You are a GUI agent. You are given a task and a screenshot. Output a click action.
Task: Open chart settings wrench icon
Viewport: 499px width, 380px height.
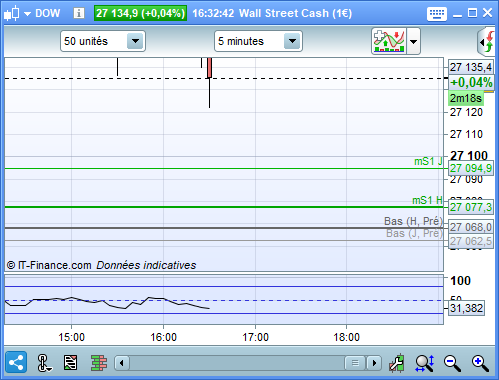[397, 363]
